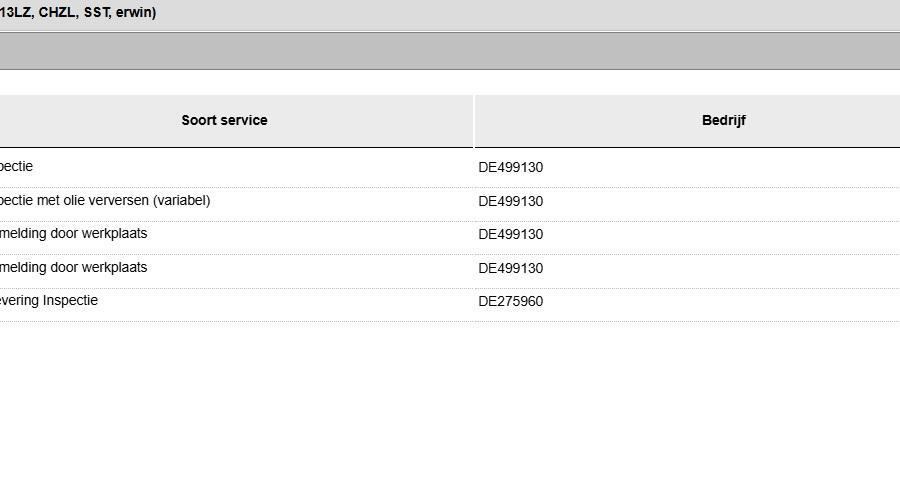Click the "erwin)" text in the title bar
The height and width of the screenshot is (477, 900).
tap(136, 14)
